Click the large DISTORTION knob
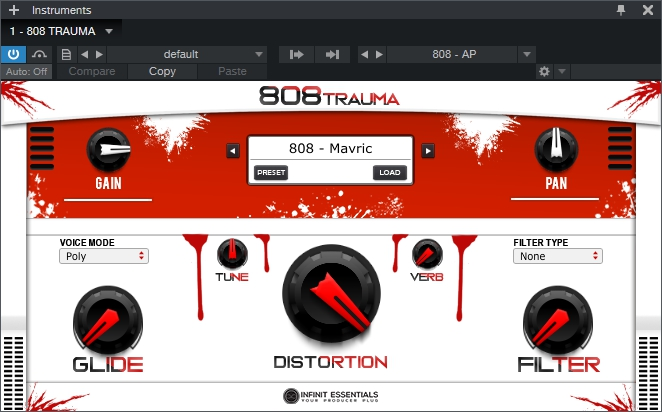The height and width of the screenshot is (412, 662). click(331, 293)
